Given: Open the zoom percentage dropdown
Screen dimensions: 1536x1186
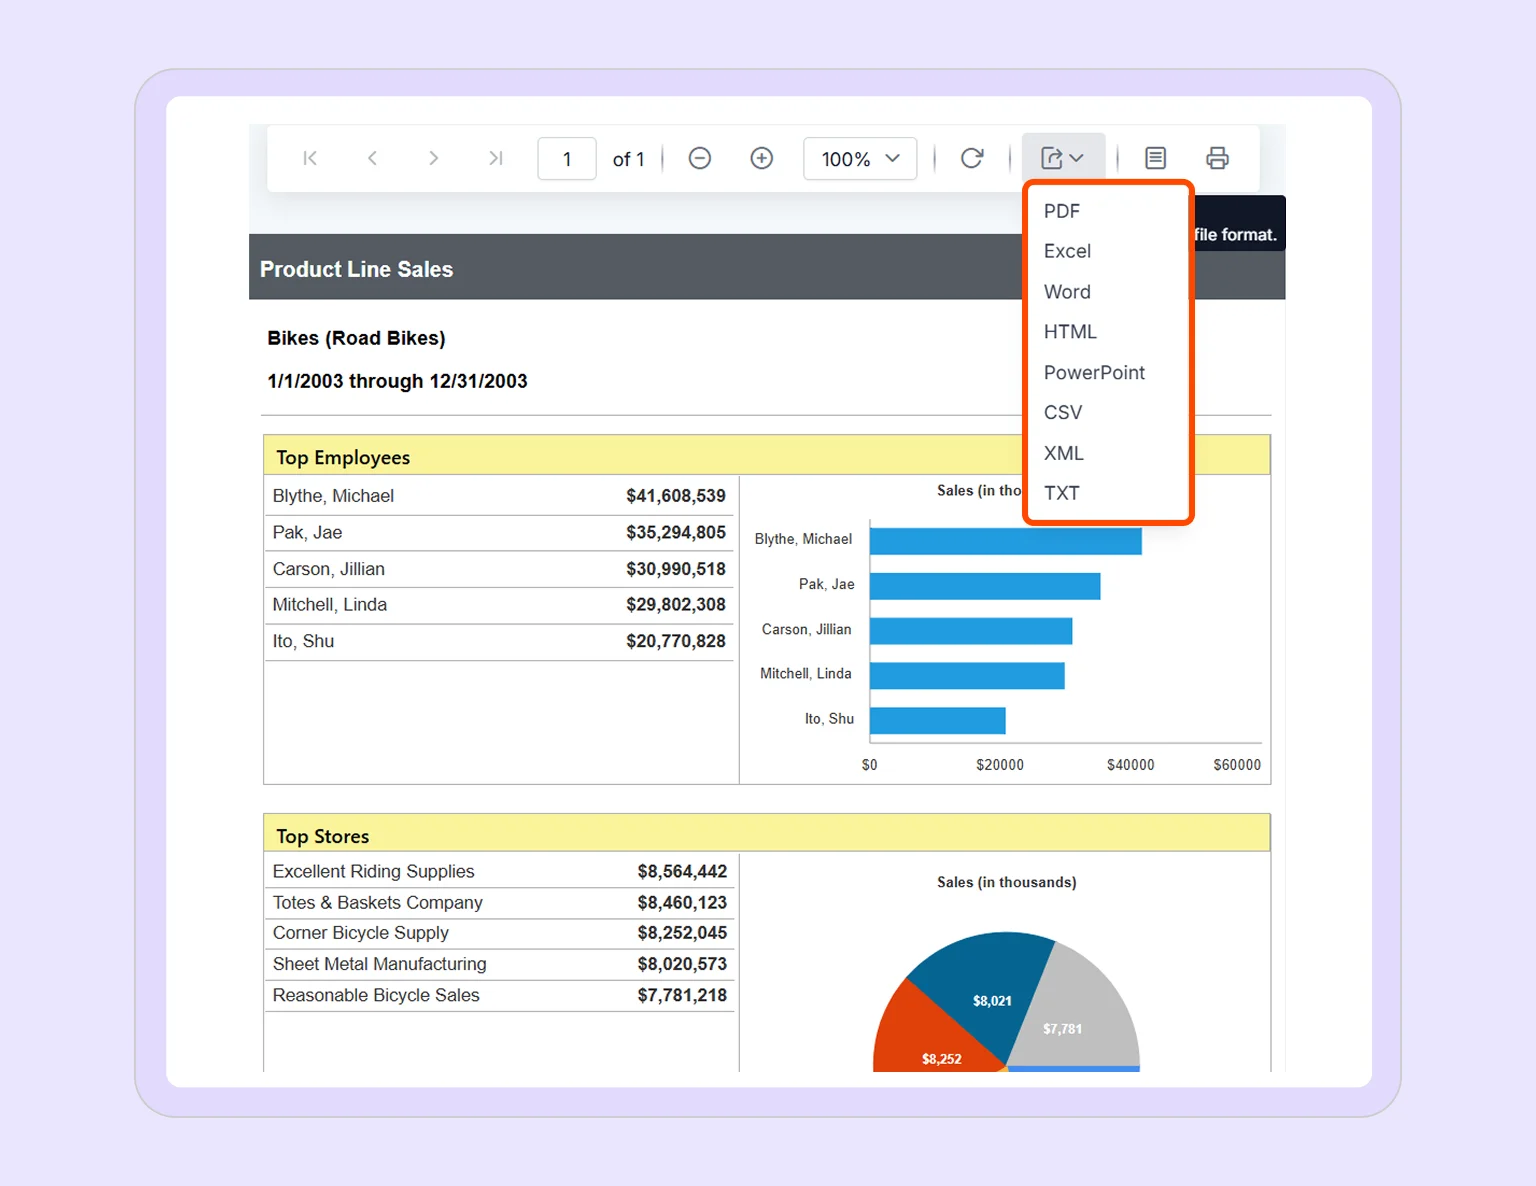Looking at the screenshot, I should (x=859, y=158).
